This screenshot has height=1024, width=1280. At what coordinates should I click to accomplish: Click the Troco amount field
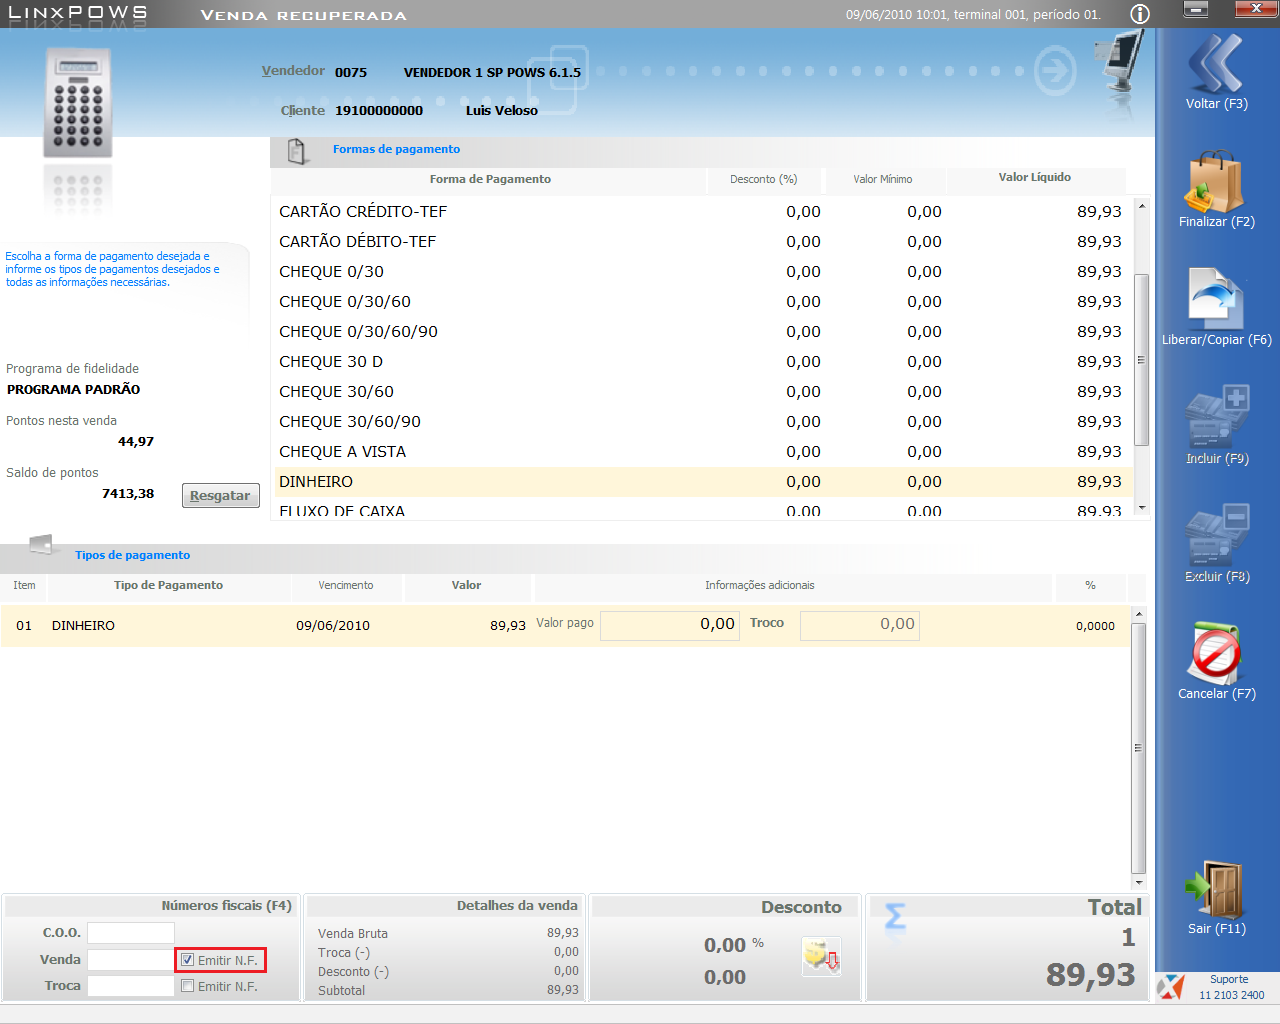[x=859, y=625]
